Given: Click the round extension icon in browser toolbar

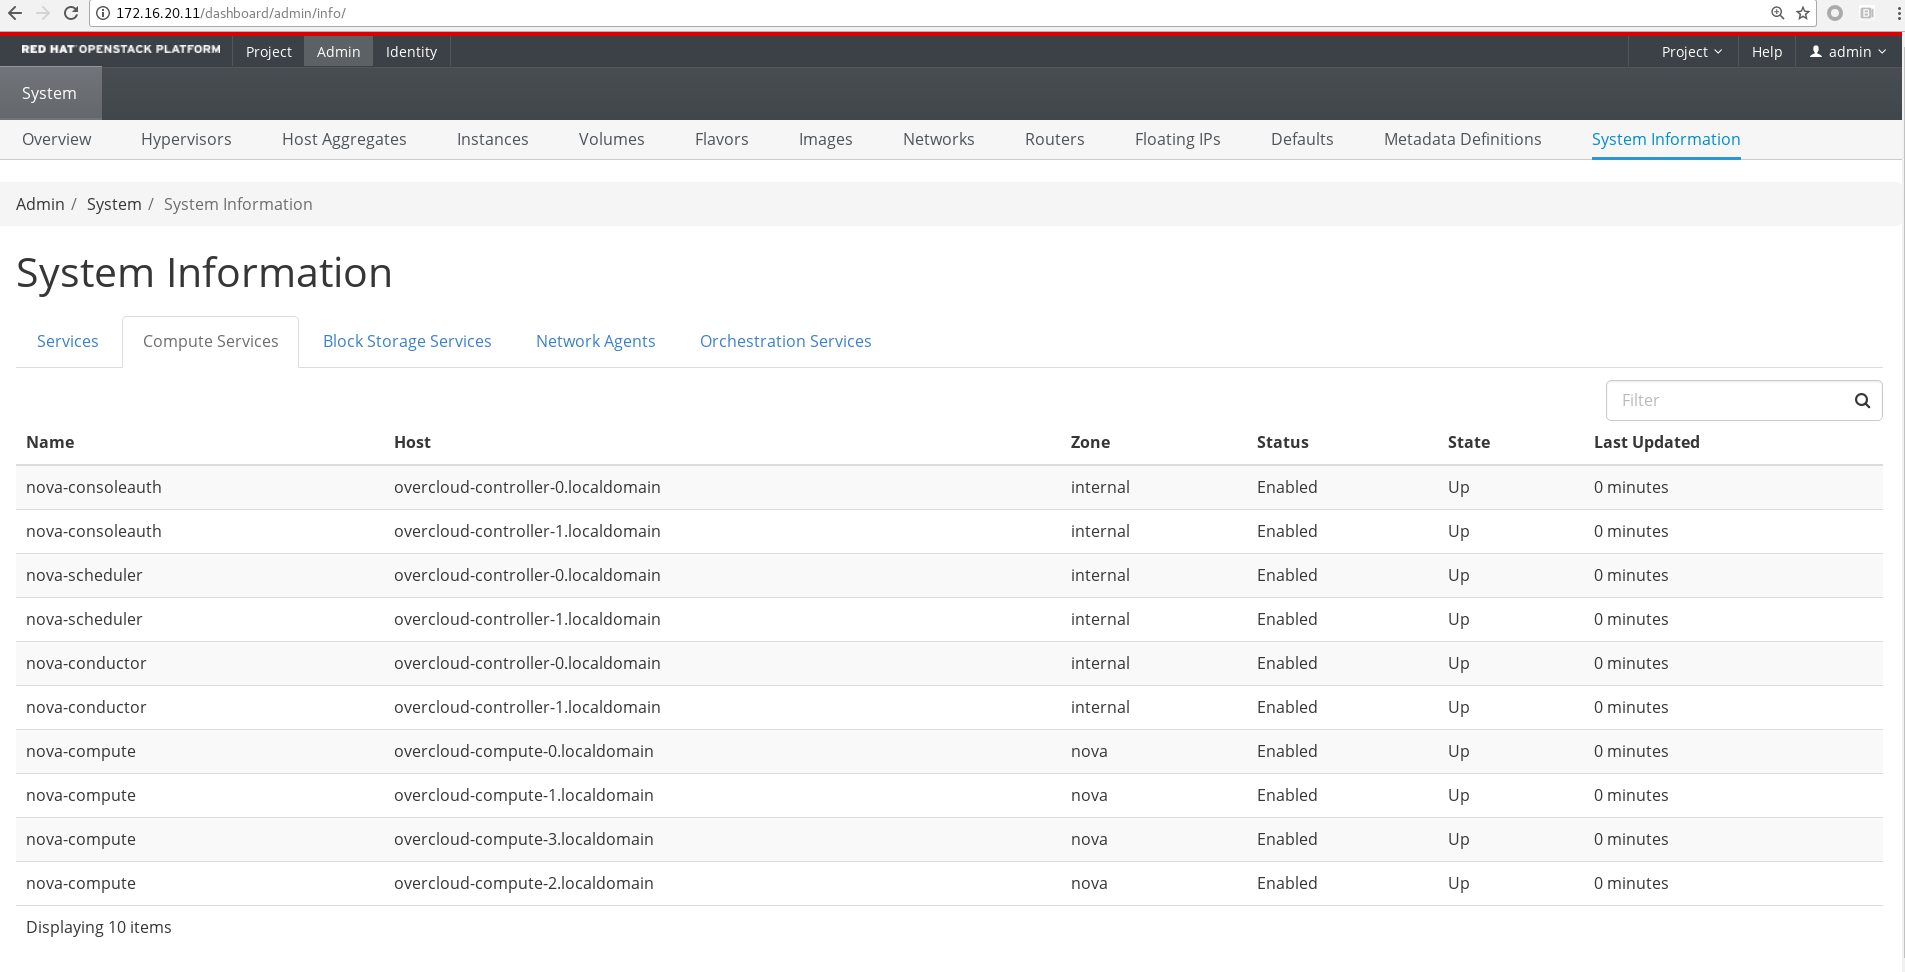Looking at the screenshot, I should pyautogui.click(x=1835, y=13).
